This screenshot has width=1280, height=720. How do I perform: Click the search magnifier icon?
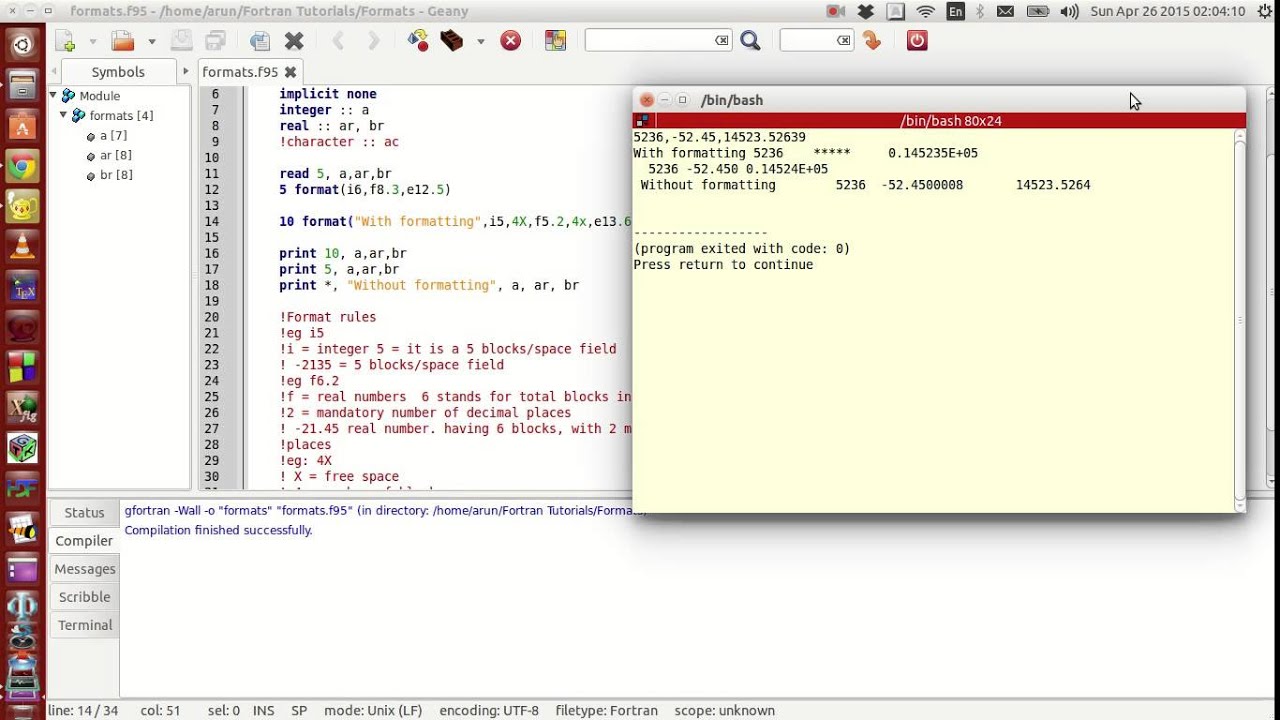click(750, 41)
